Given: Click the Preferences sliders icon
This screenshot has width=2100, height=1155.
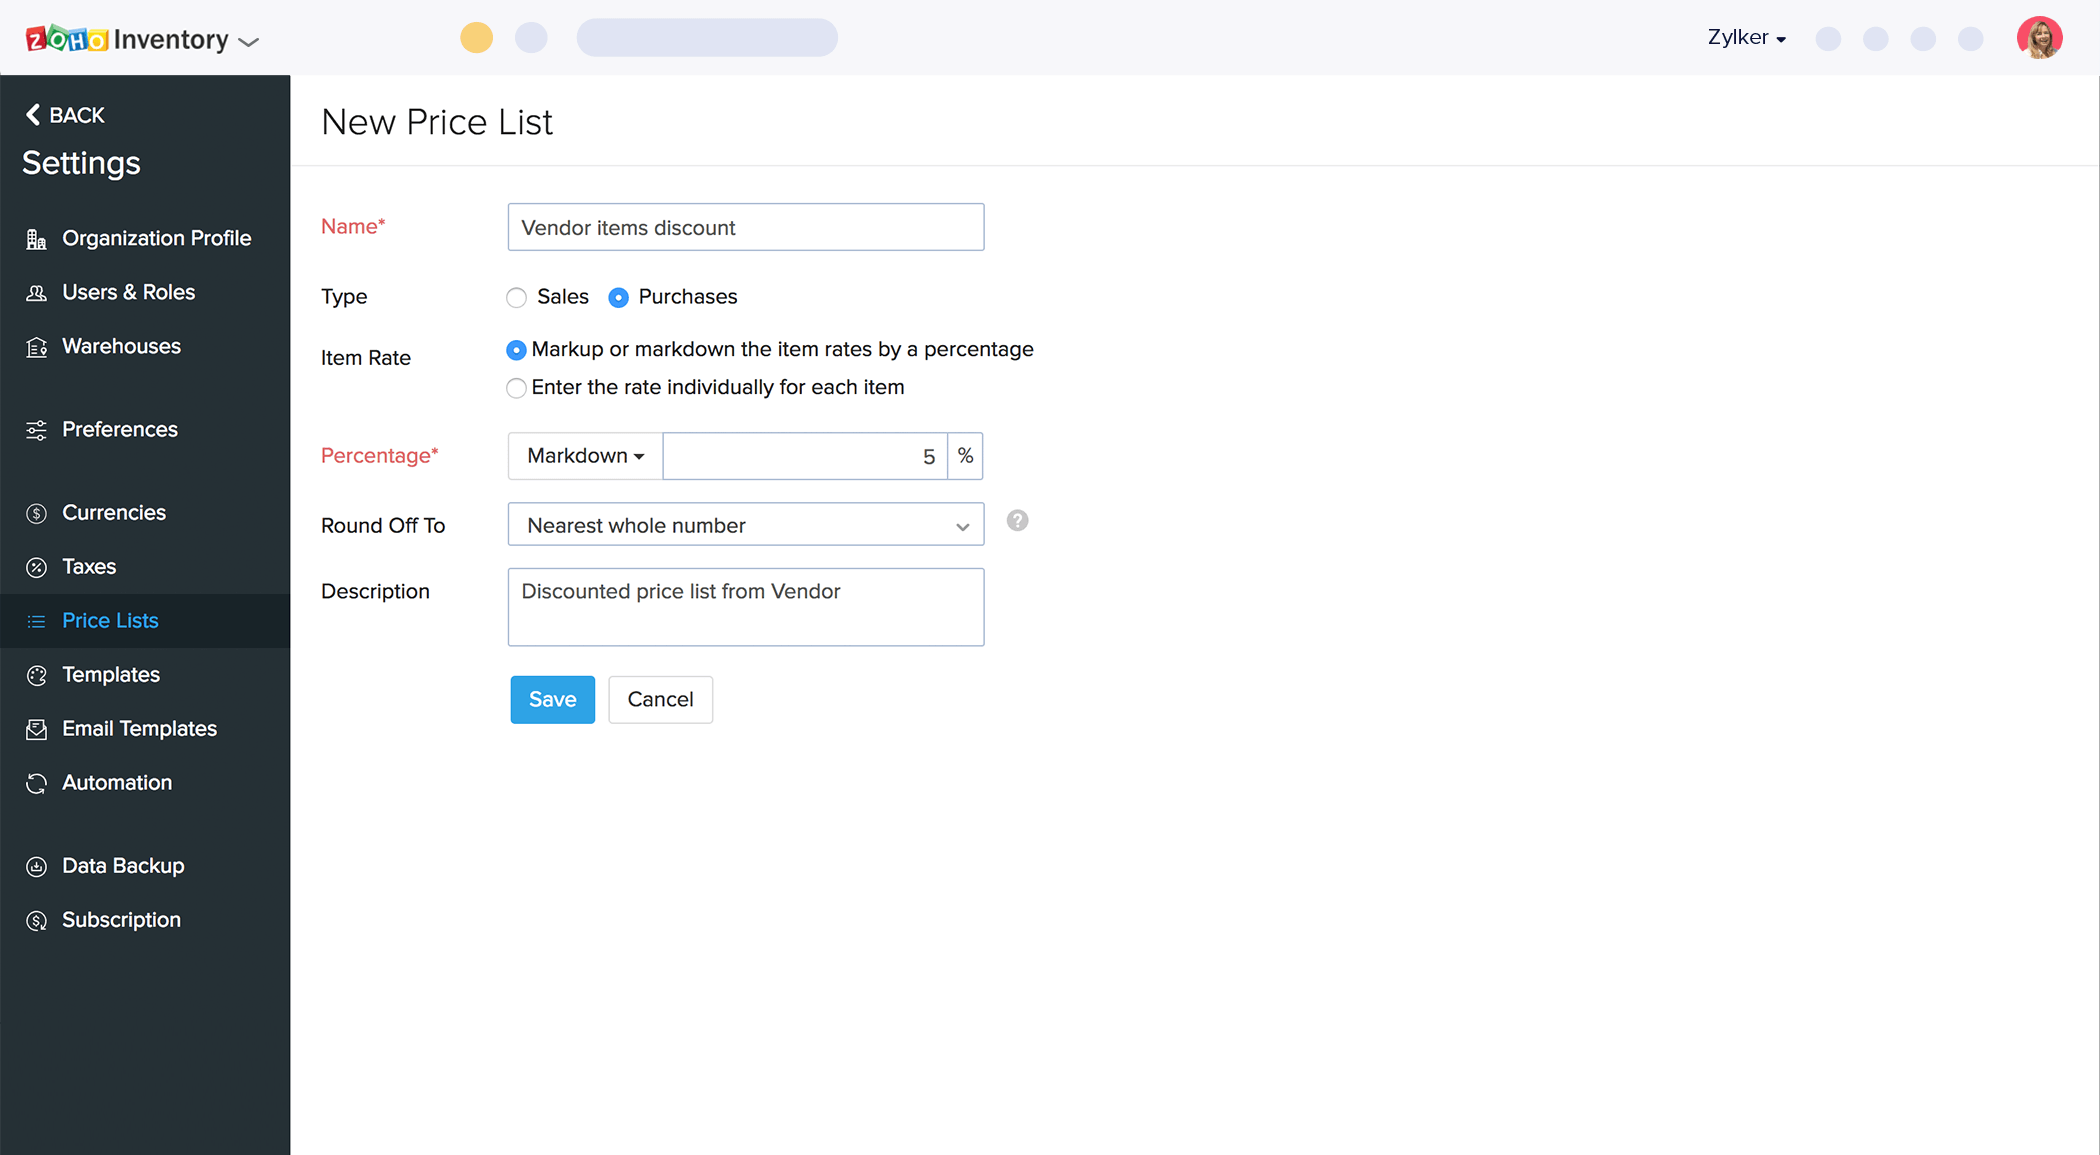Looking at the screenshot, I should (36, 430).
